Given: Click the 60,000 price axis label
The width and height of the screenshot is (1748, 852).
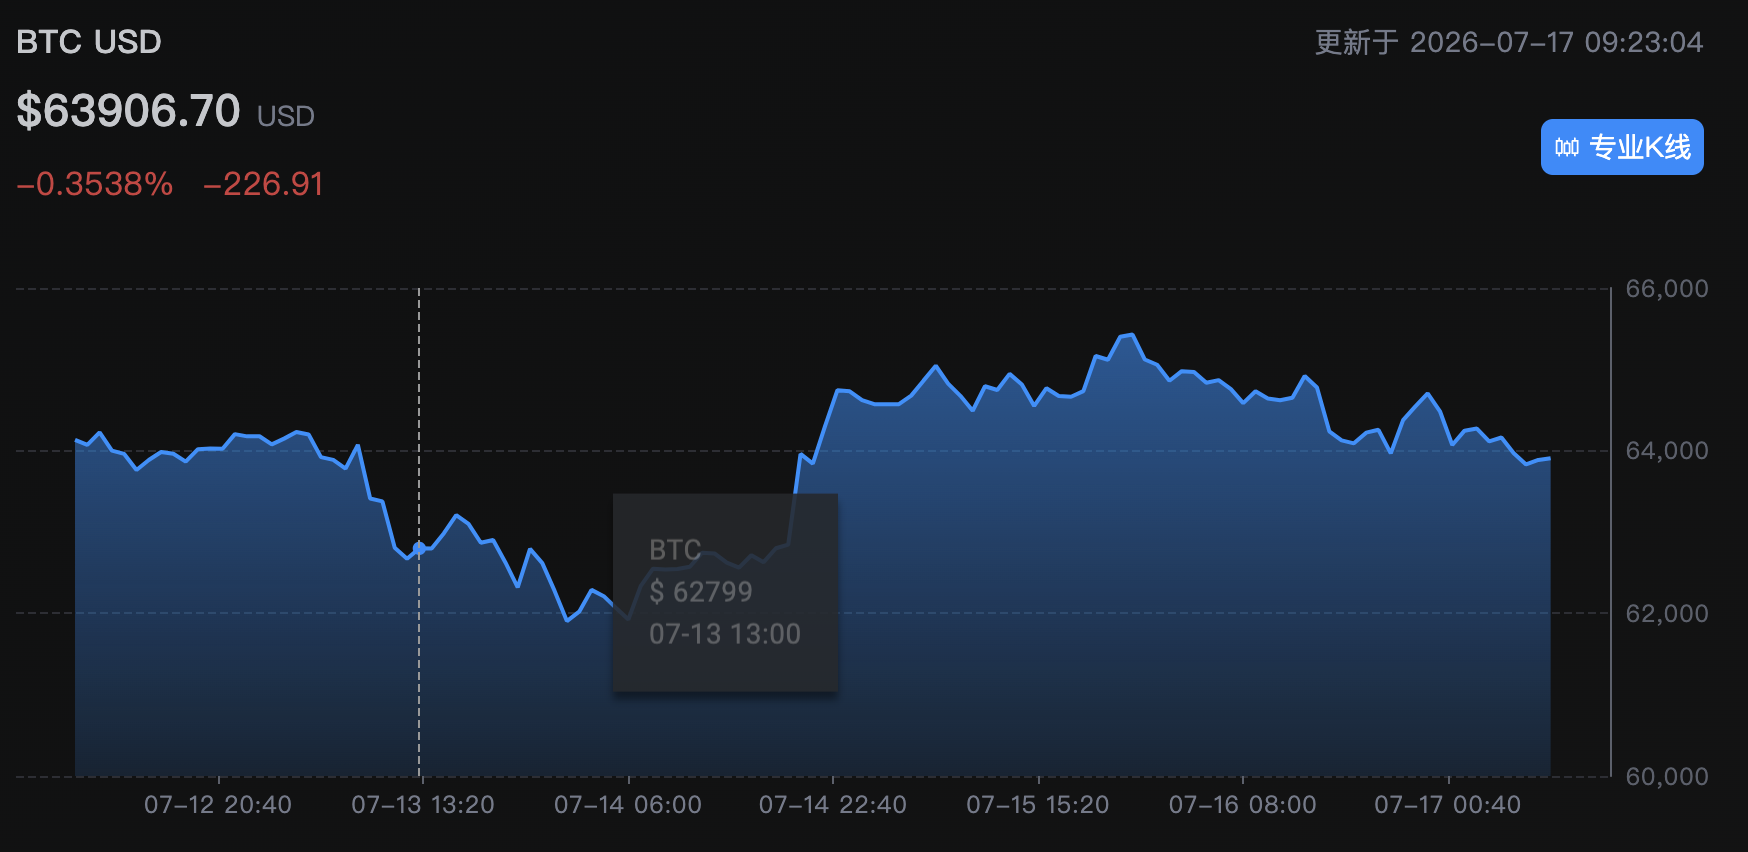Looking at the screenshot, I should click(x=1667, y=776).
